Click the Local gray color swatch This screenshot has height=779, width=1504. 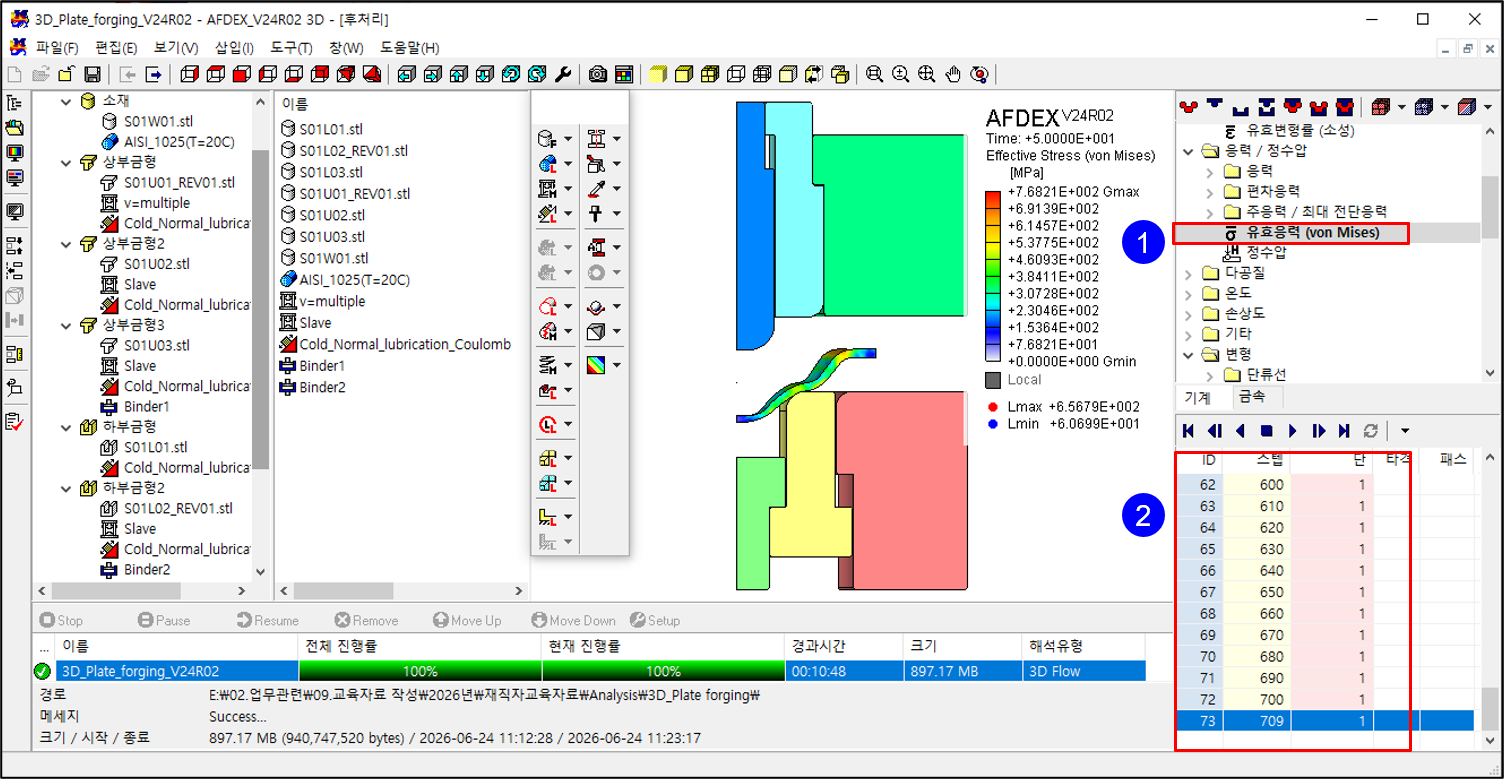click(x=993, y=380)
